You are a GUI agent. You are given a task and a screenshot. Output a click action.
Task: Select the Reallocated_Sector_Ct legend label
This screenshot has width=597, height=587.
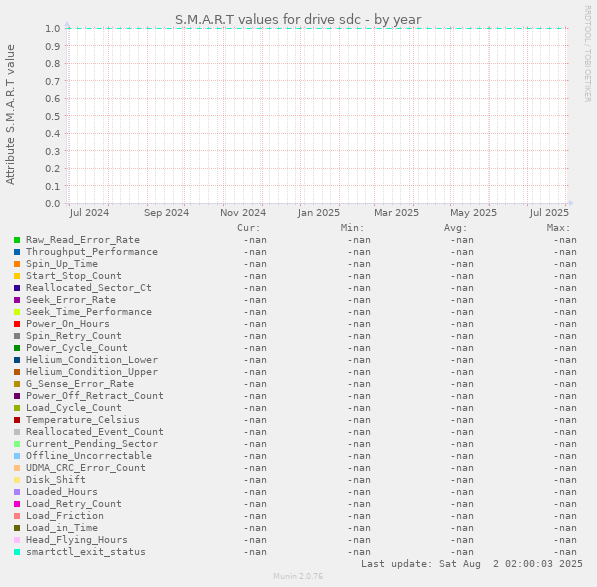coord(89,288)
